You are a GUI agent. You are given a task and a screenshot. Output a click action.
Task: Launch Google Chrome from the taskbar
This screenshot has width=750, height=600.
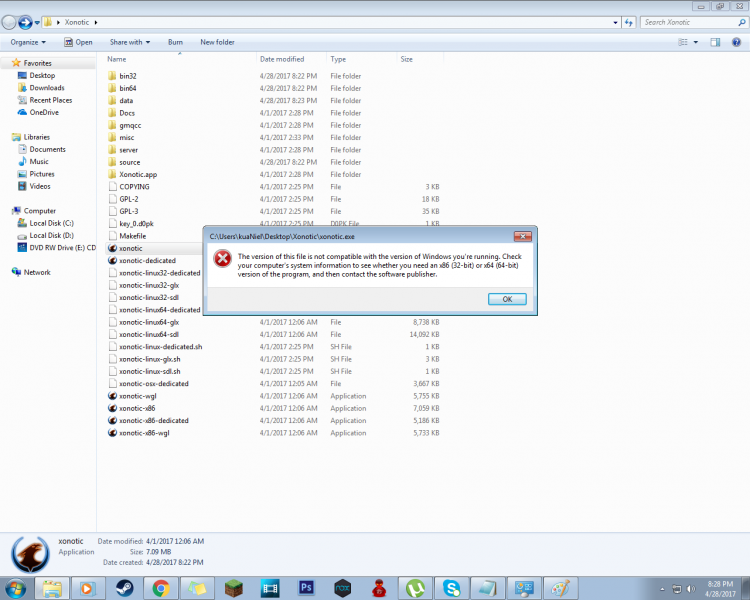click(x=161, y=588)
